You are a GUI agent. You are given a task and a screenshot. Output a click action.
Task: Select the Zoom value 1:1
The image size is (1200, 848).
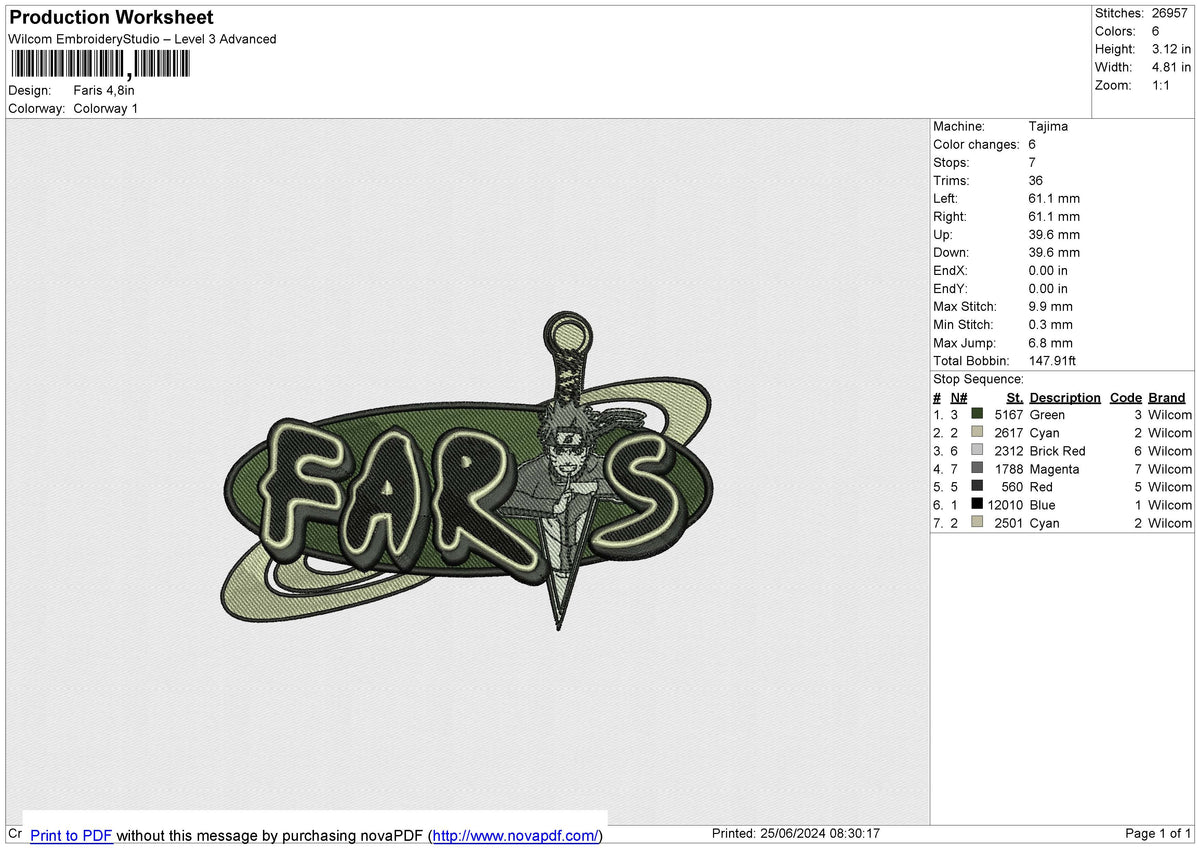click(x=1160, y=85)
